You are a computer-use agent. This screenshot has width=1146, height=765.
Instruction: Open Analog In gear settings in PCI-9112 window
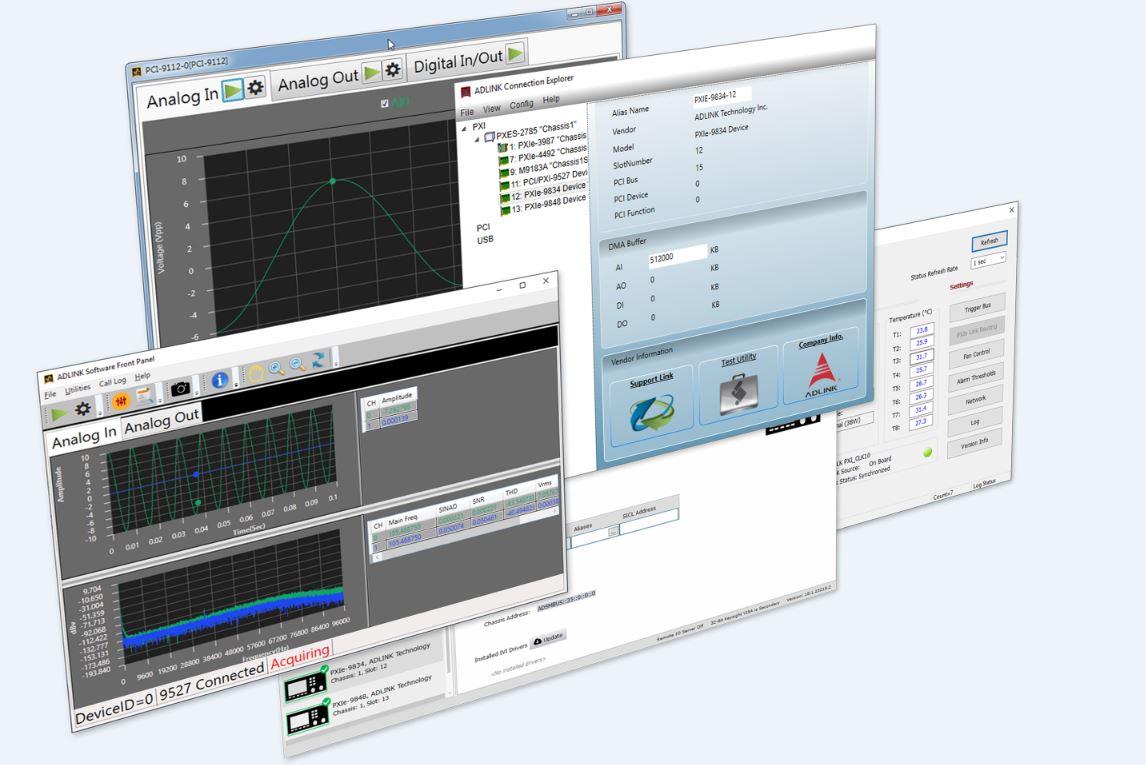tap(255, 88)
